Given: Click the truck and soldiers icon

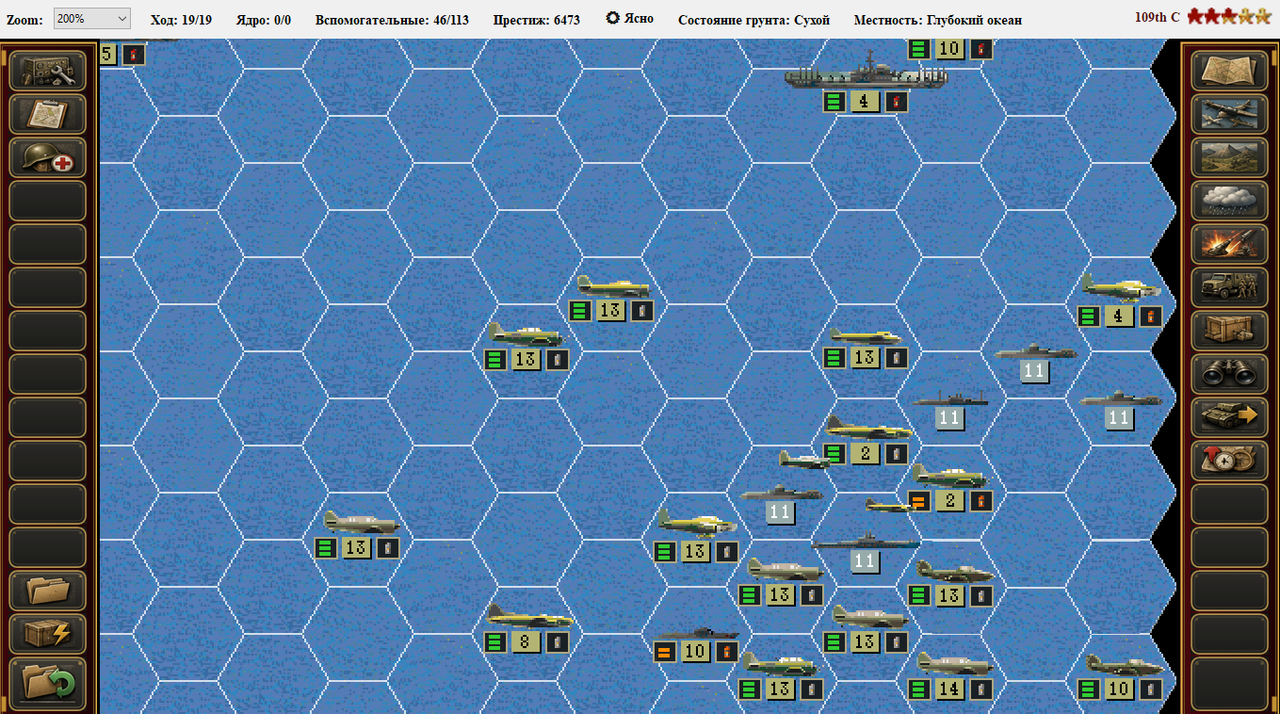Looking at the screenshot, I should [x=1231, y=287].
